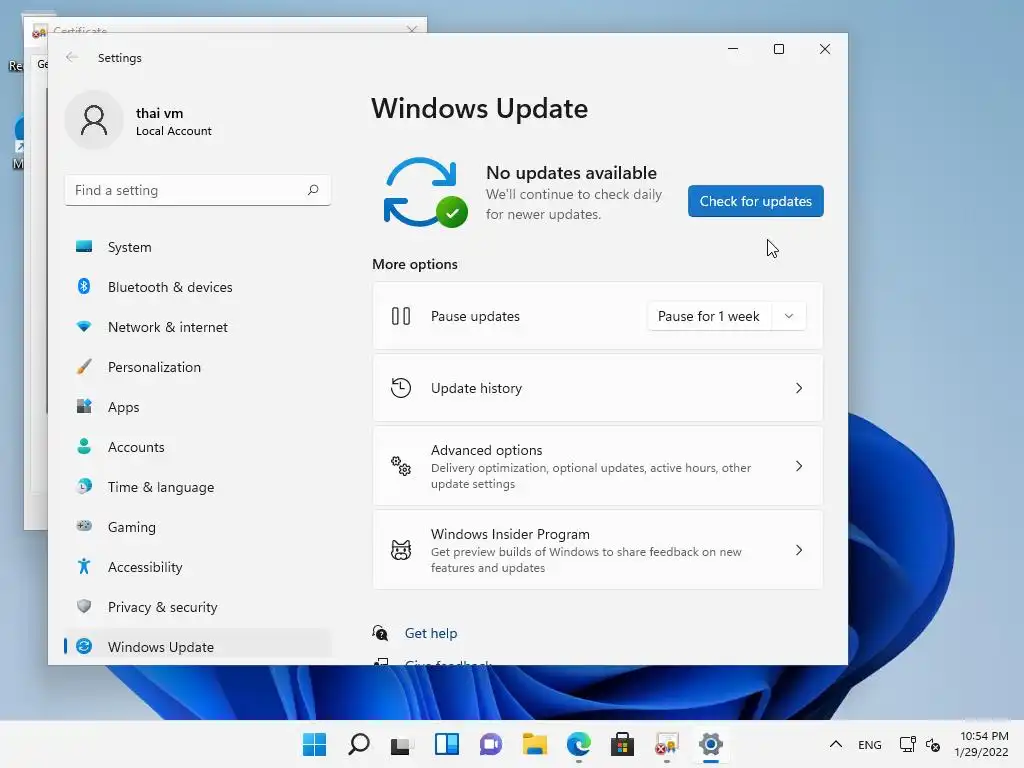
Task: Select Accounts label in sidebar
Action: point(136,447)
